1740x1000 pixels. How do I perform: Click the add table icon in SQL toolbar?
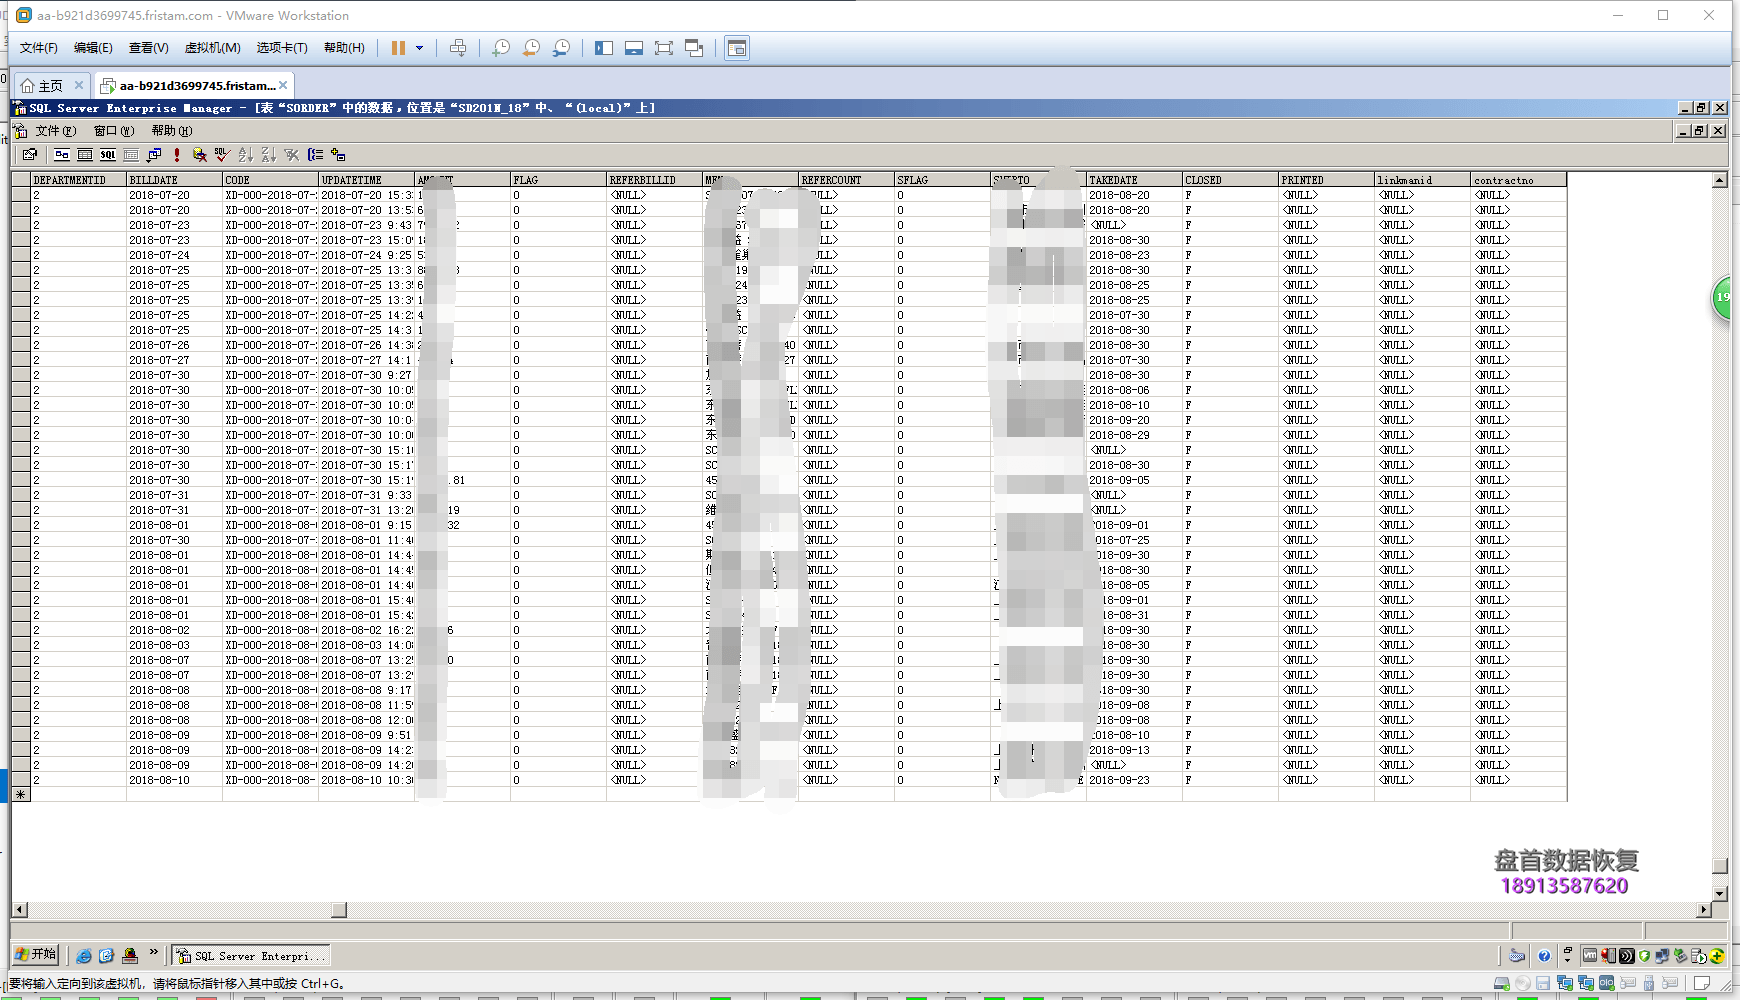pos(338,155)
